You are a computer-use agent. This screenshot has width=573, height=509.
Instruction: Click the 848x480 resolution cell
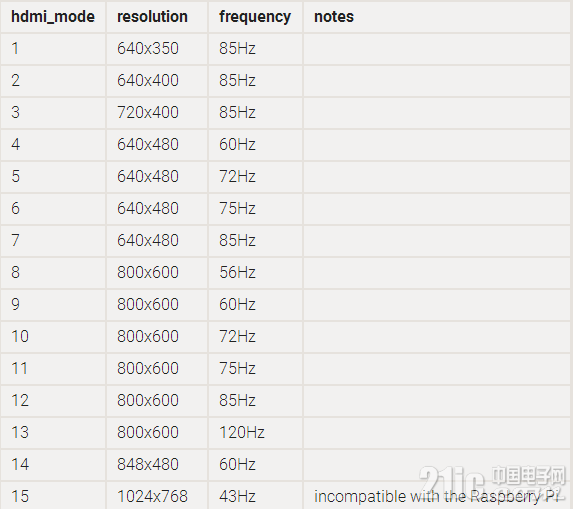coord(157,465)
